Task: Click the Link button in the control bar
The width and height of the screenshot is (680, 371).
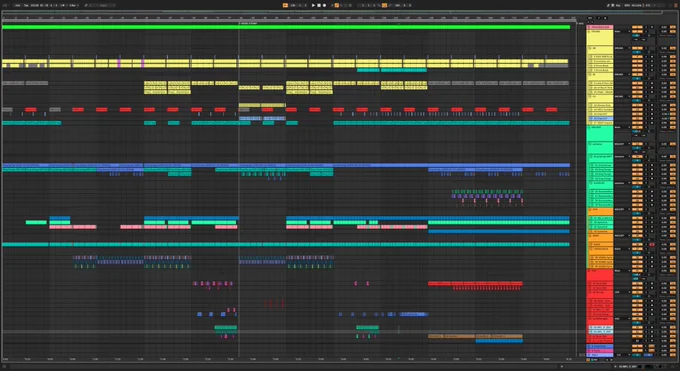Action: (17, 5)
